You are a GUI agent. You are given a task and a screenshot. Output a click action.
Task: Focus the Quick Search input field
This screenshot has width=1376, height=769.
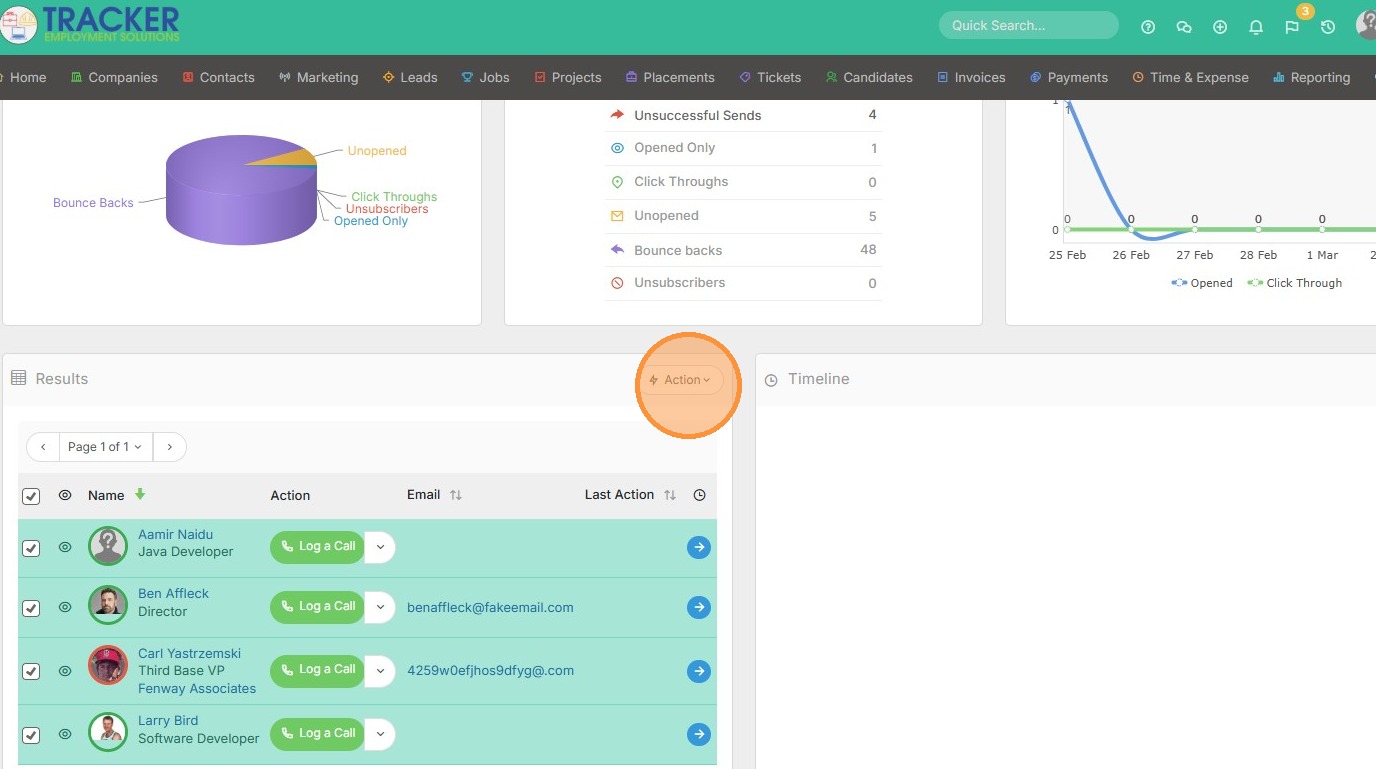(x=1028, y=25)
